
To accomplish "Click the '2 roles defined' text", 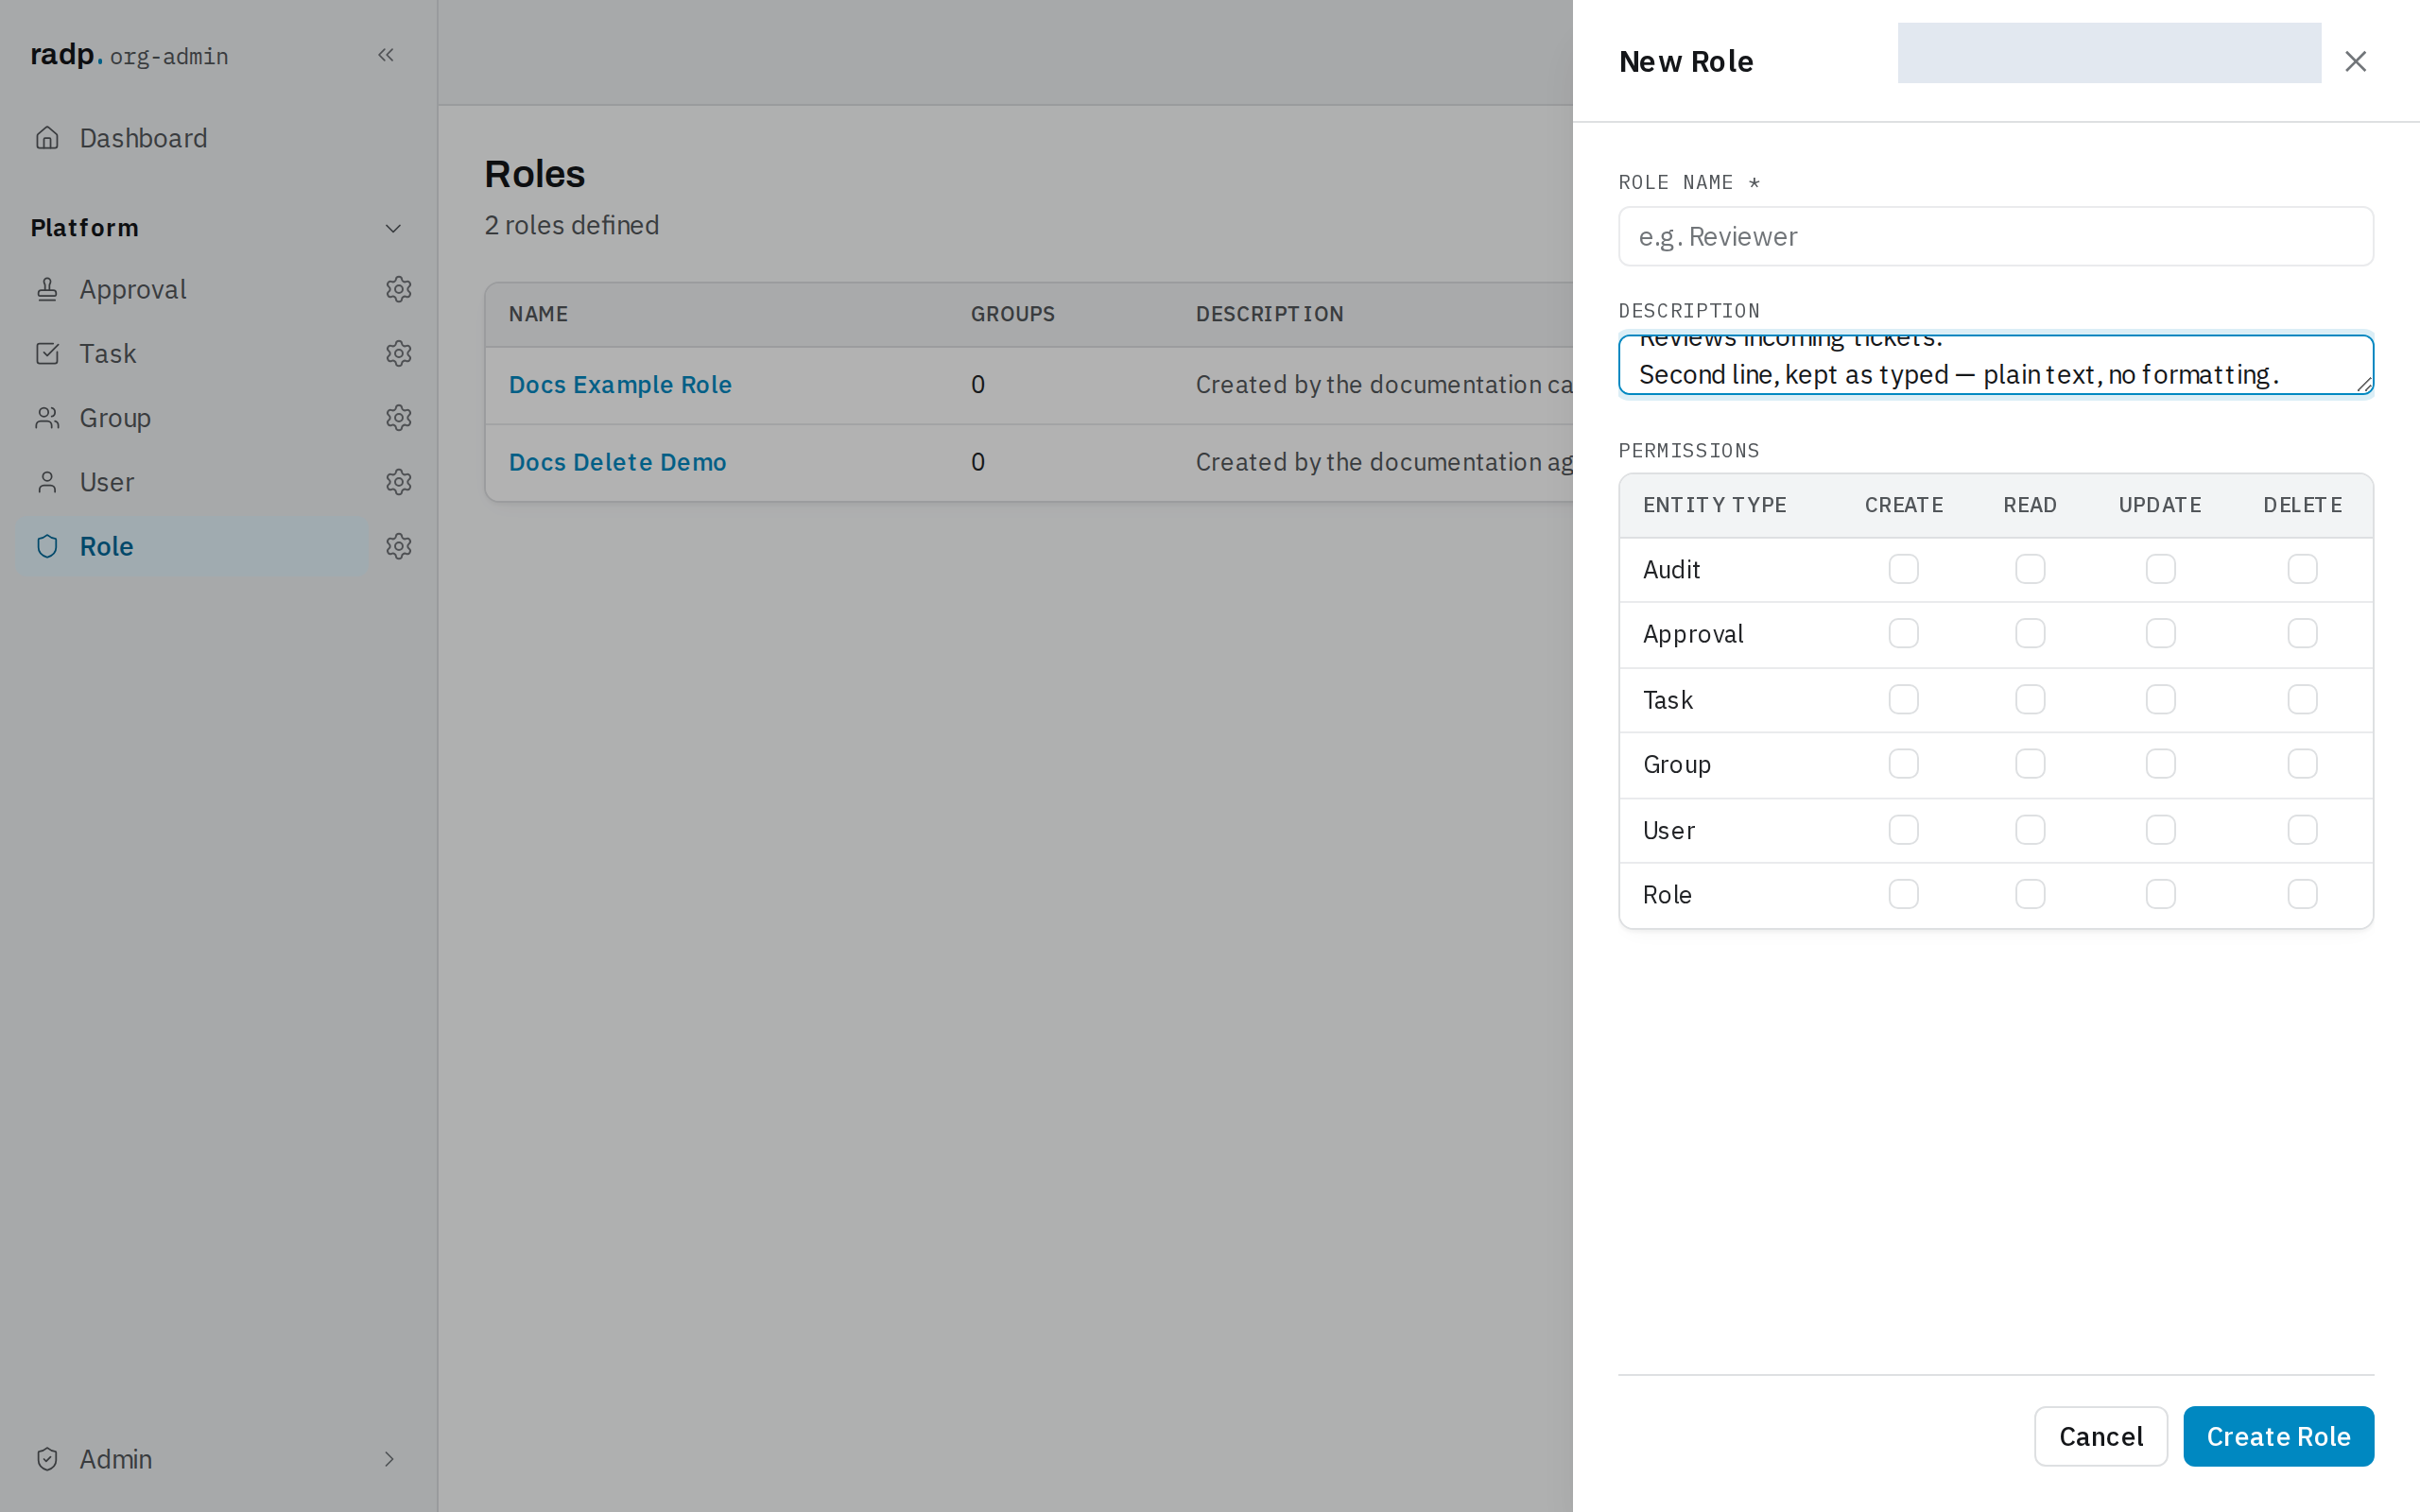I will click(572, 225).
